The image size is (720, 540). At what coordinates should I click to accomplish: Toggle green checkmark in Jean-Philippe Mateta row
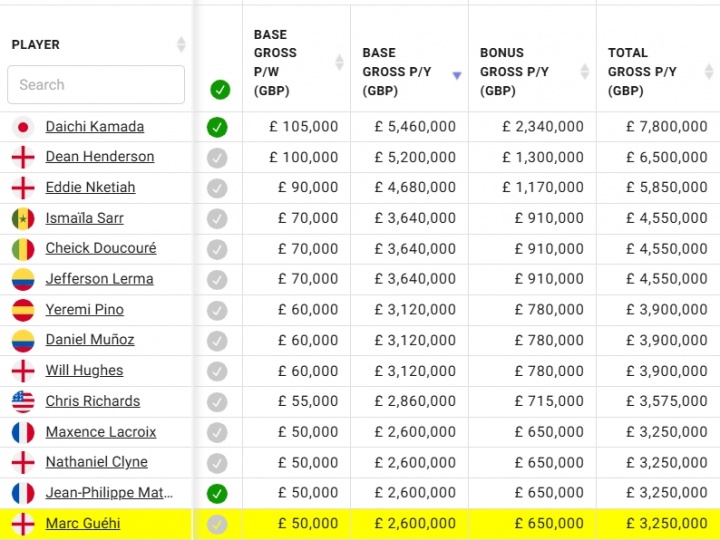217,493
